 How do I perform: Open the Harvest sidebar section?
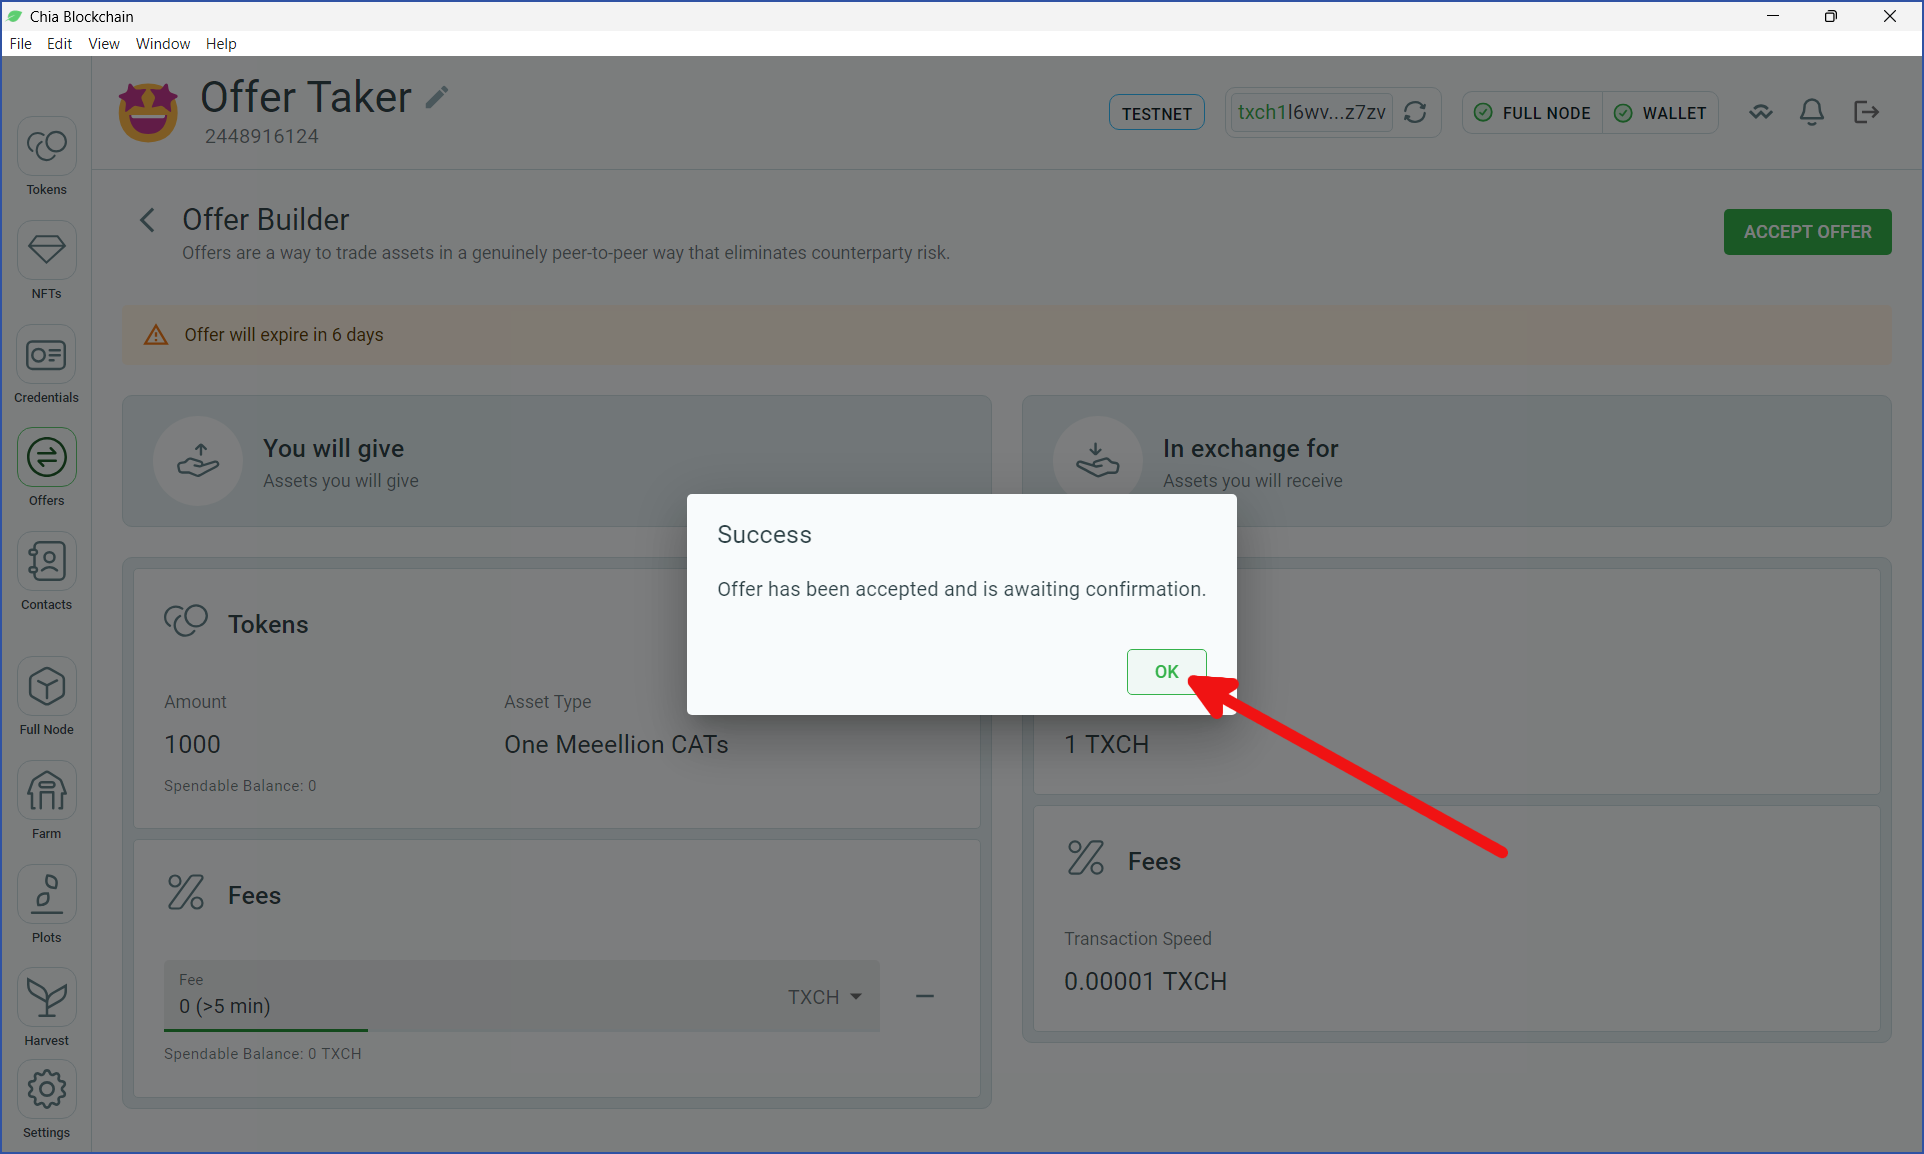coord(46,1009)
